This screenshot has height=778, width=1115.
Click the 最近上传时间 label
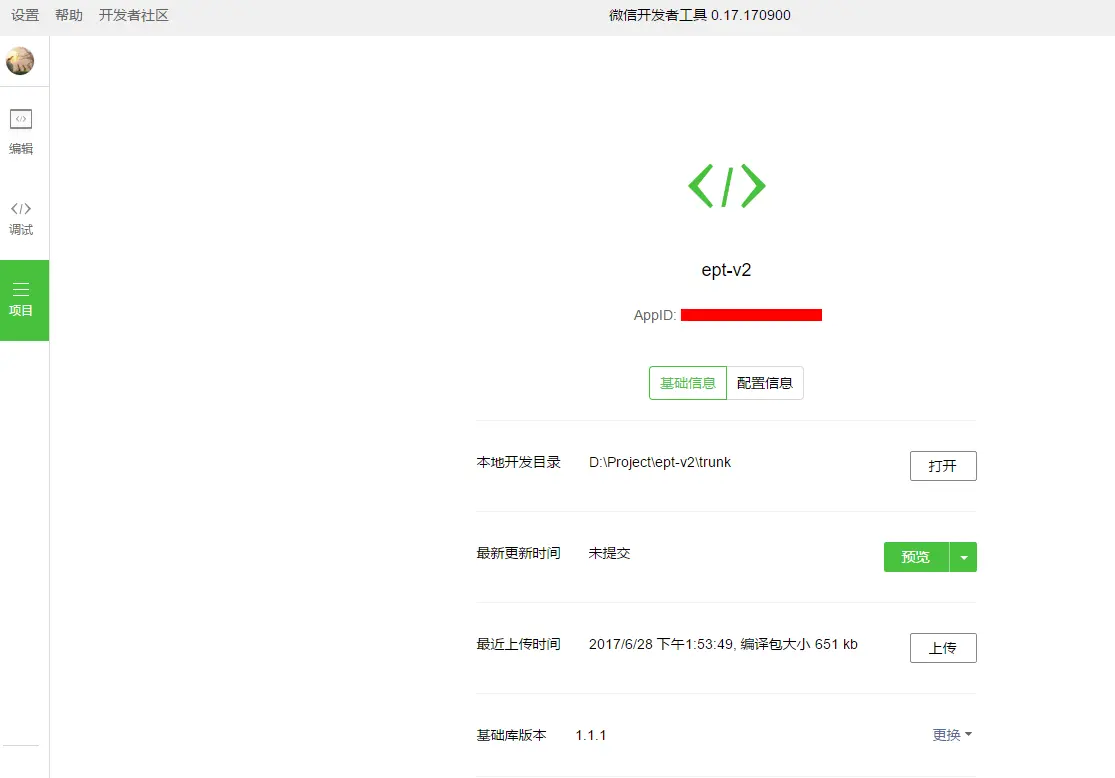(x=518, y=644)
